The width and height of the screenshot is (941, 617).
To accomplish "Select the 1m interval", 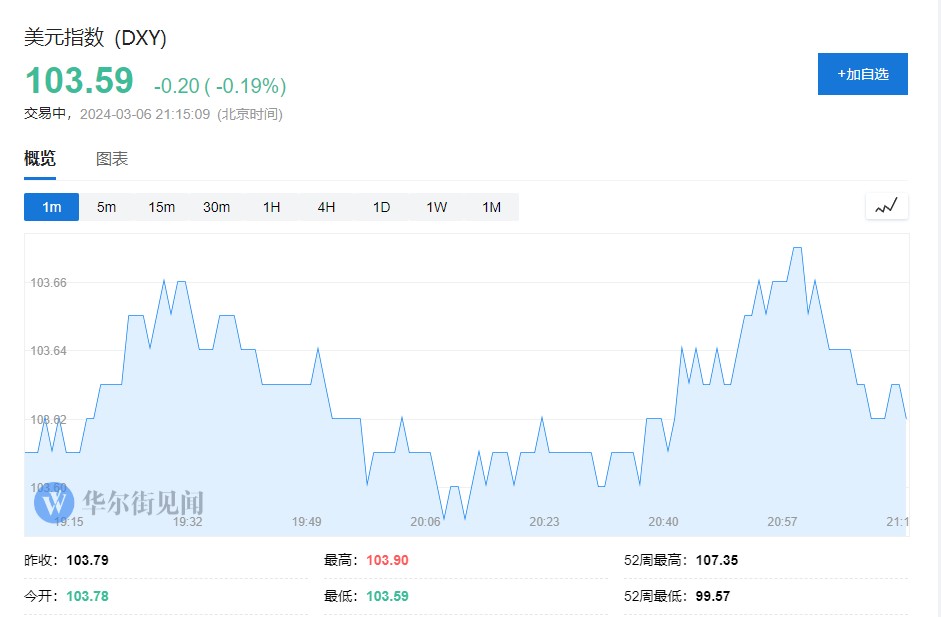I will tap(52, 207).
